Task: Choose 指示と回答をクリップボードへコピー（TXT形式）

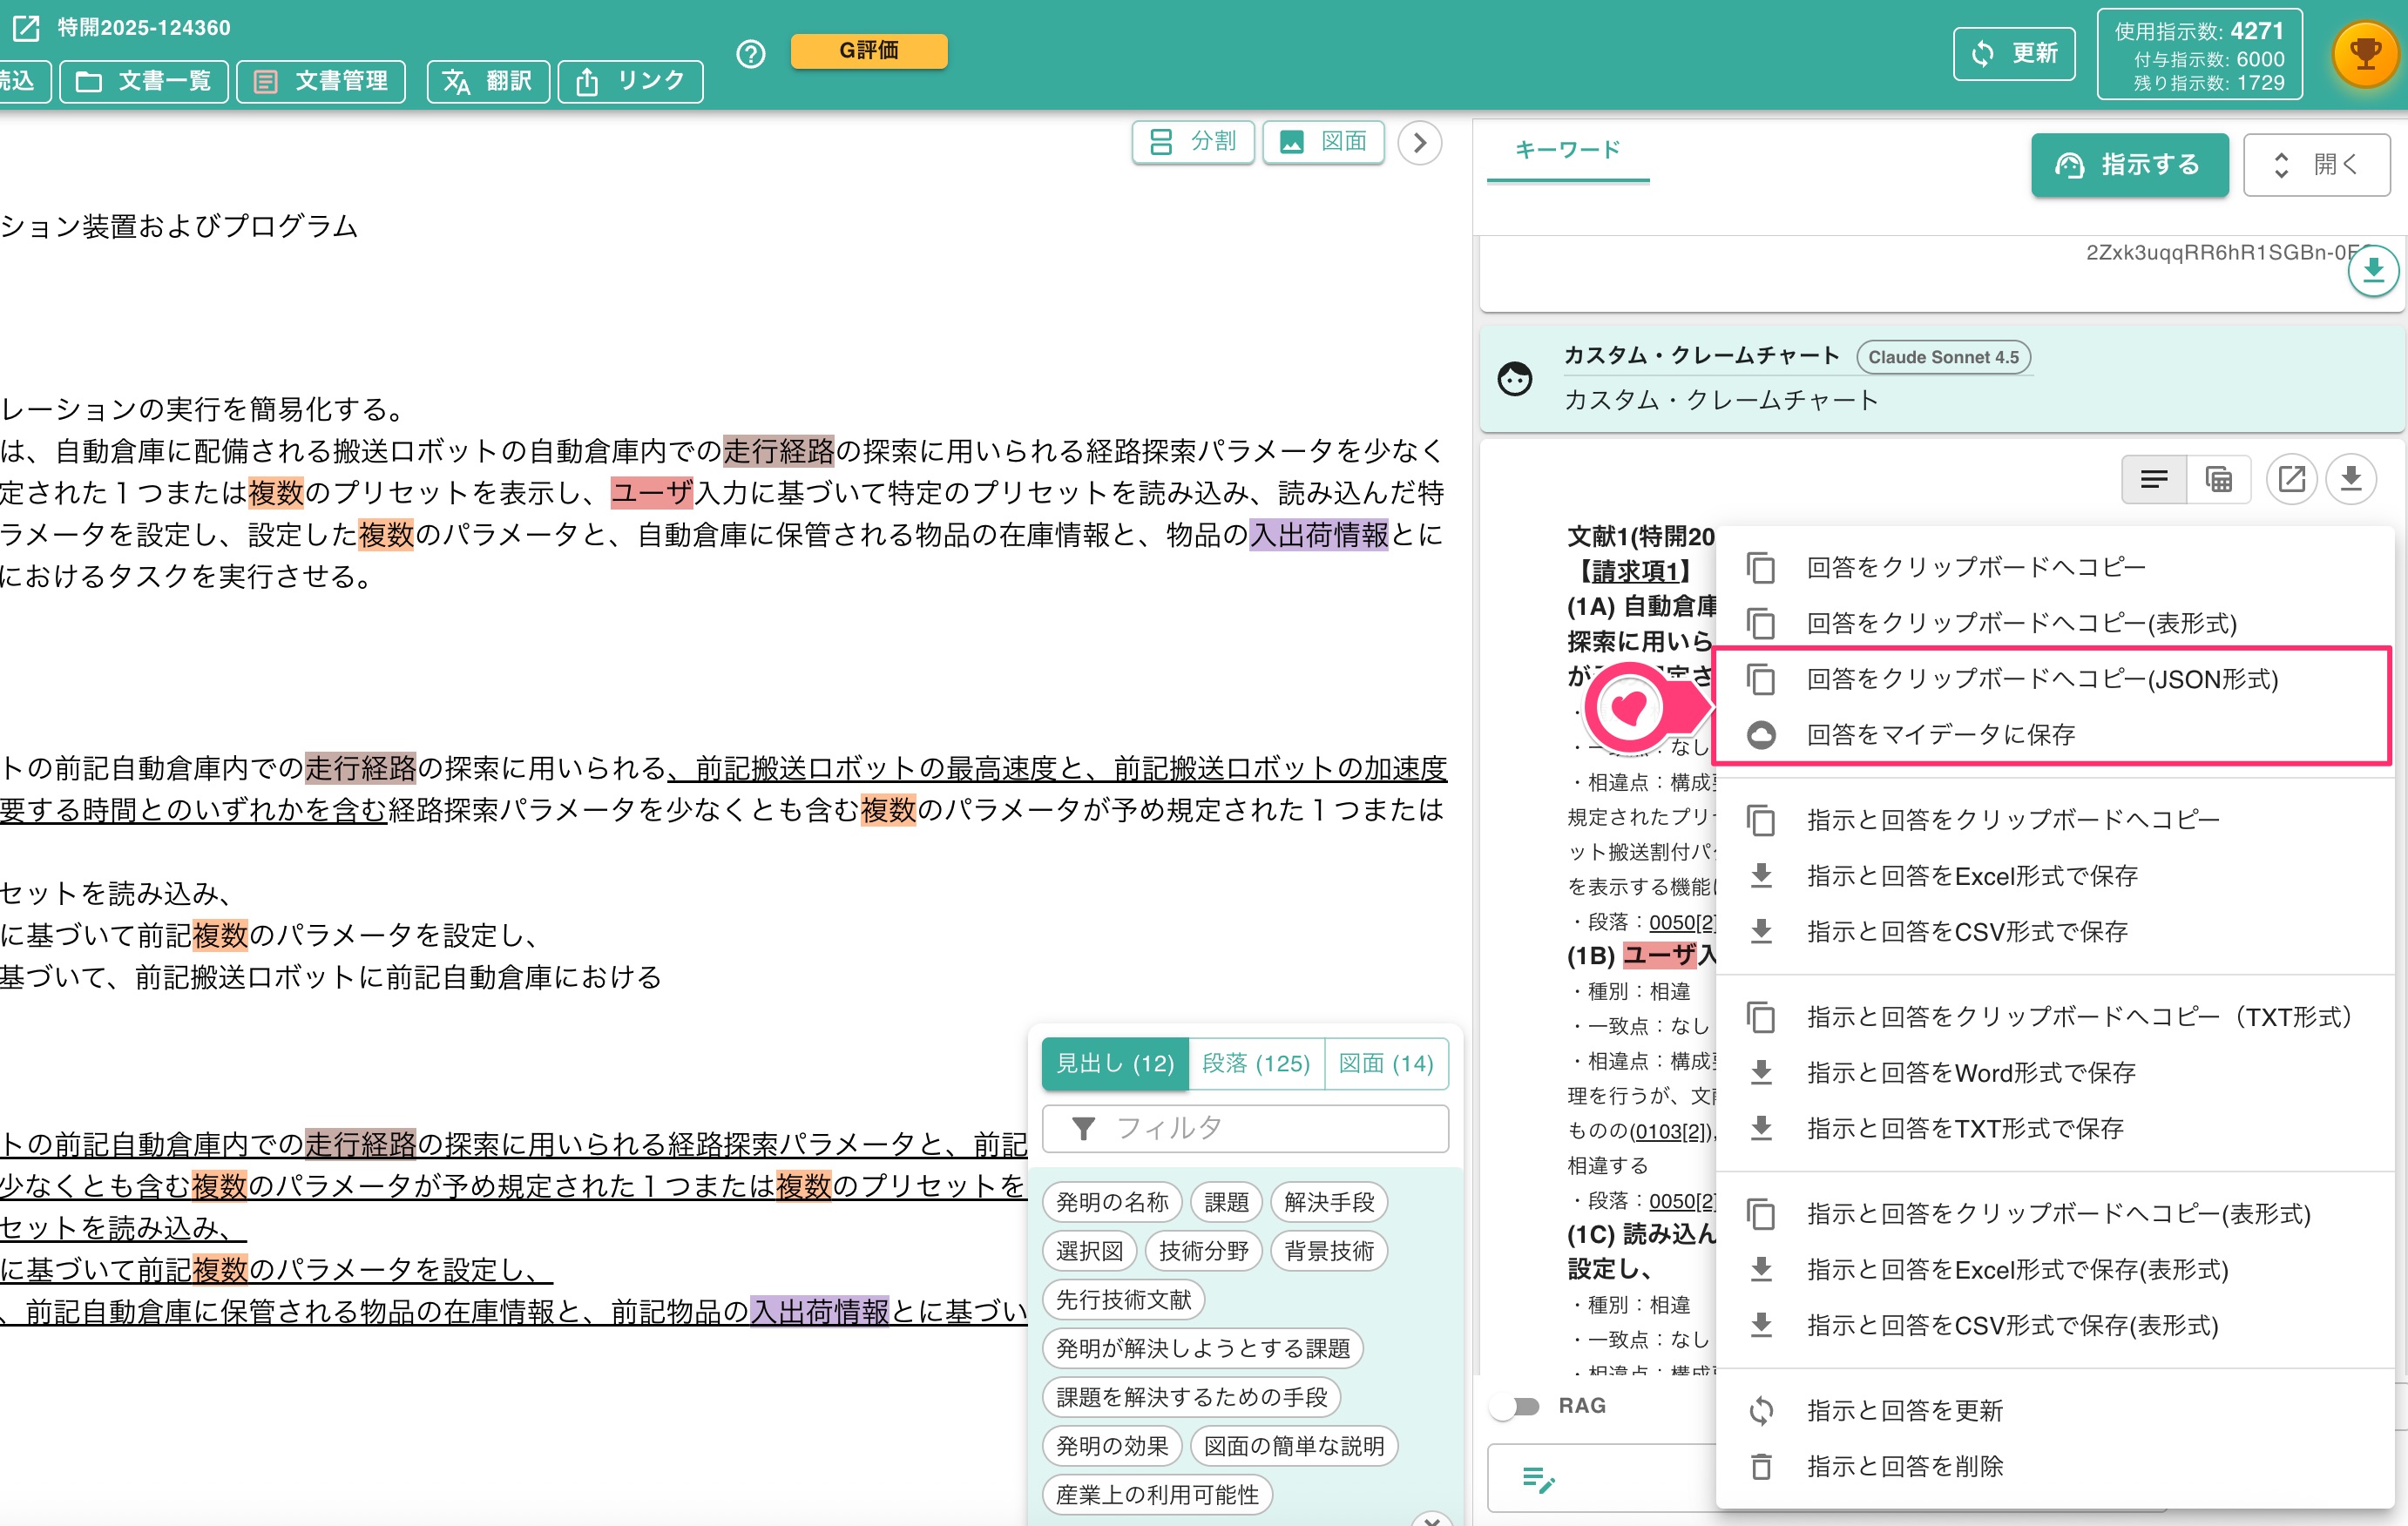Action: point(2054,1017)
